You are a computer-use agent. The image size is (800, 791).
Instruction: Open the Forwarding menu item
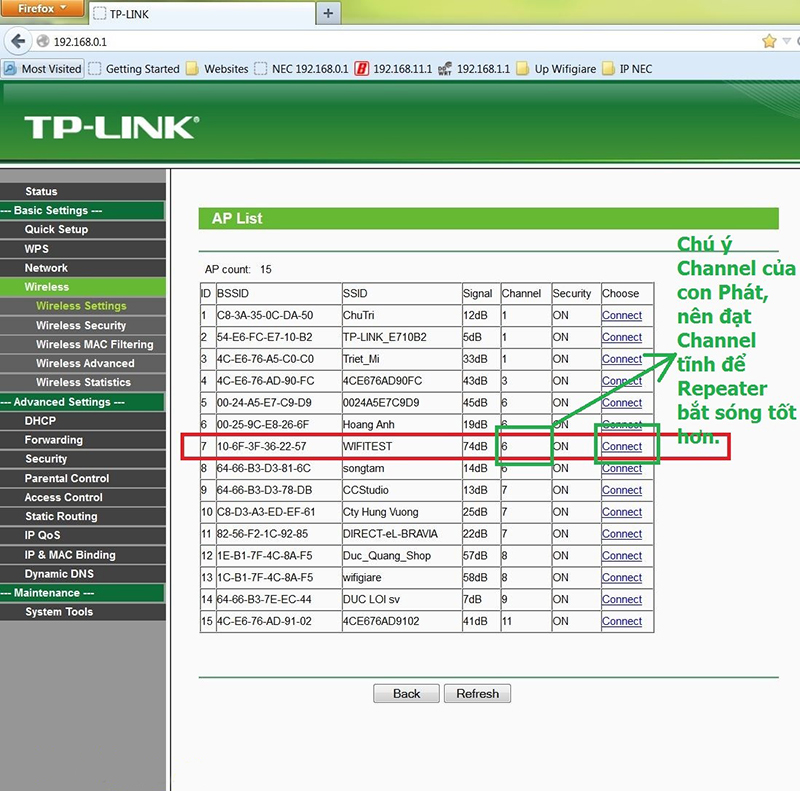click(x=83, y=440)
